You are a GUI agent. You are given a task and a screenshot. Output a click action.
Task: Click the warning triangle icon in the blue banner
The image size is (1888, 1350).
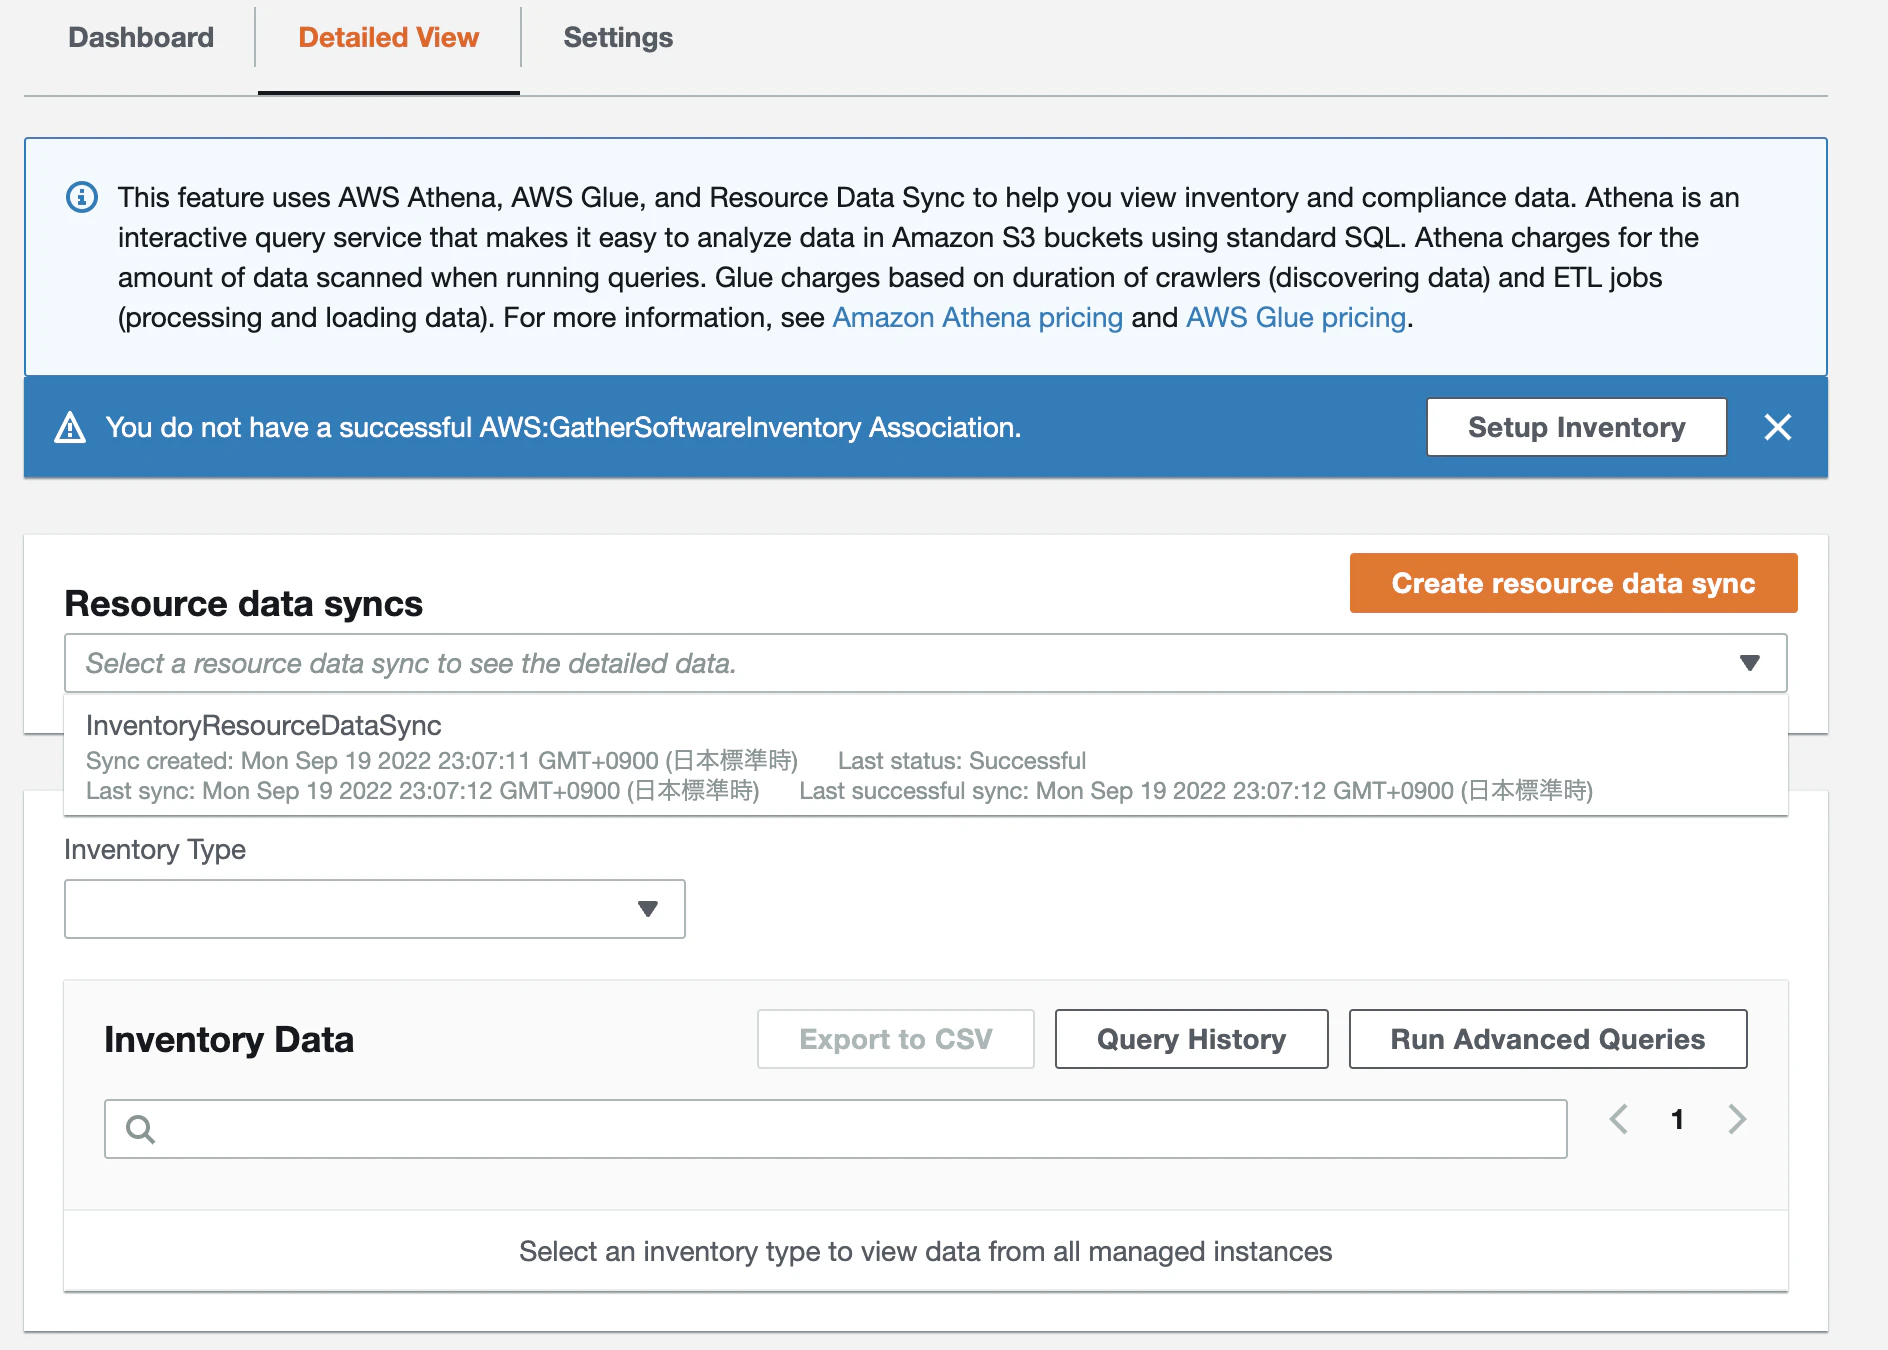tap(70, 427)
